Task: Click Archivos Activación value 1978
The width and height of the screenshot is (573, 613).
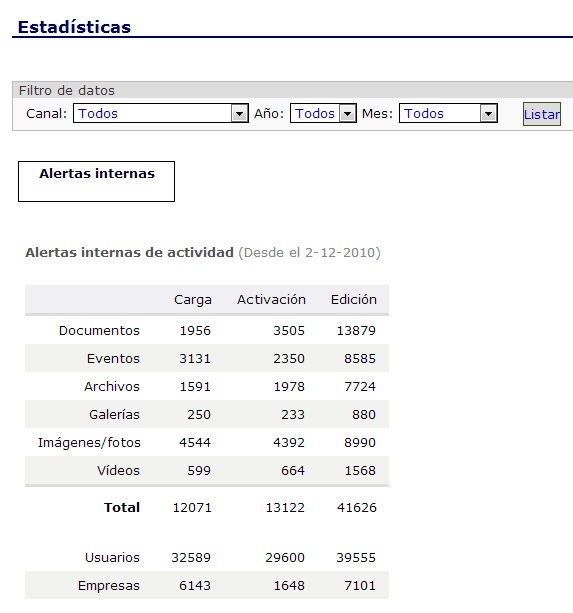Action: (x=289, y=387)
